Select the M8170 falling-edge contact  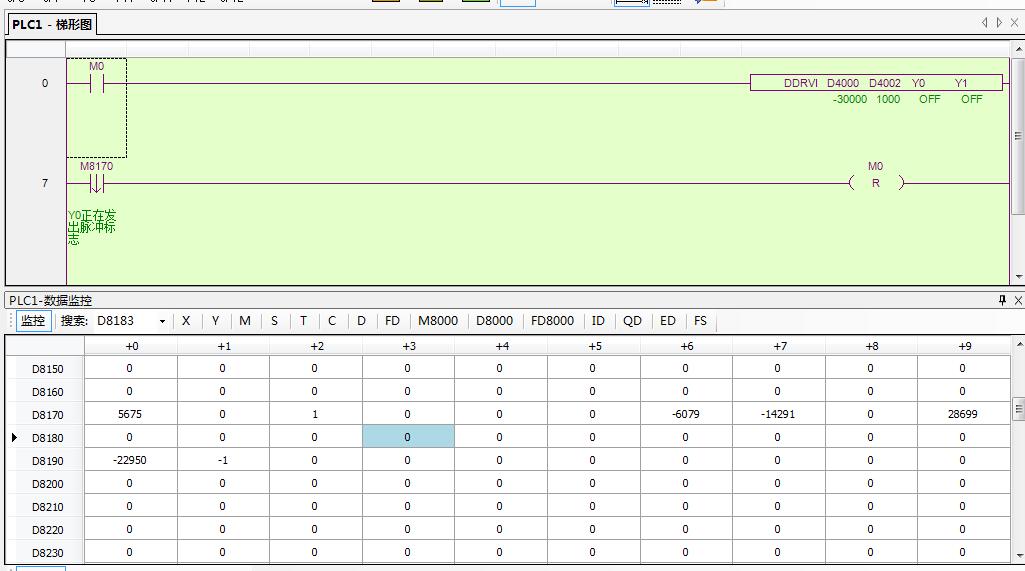[x=96, y=183]
